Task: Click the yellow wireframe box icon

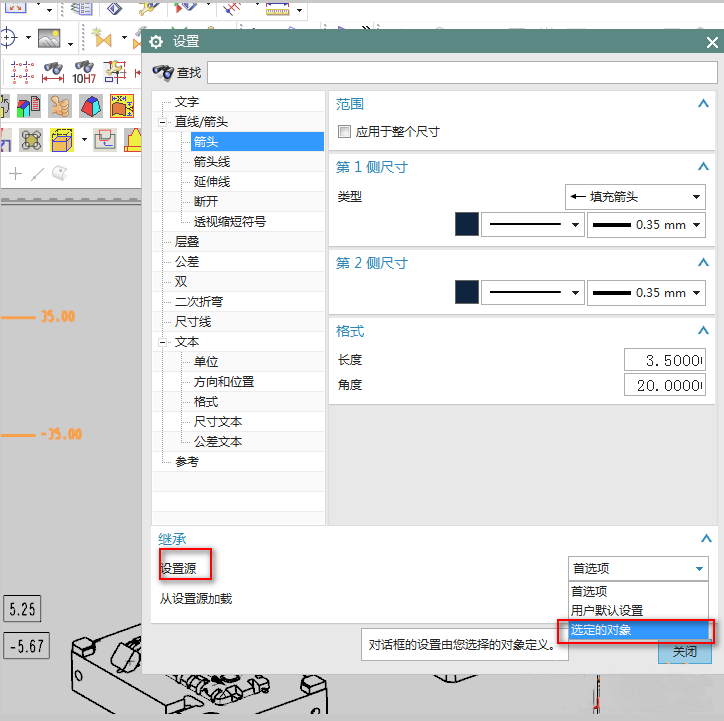Action: [x=62, y=139]
